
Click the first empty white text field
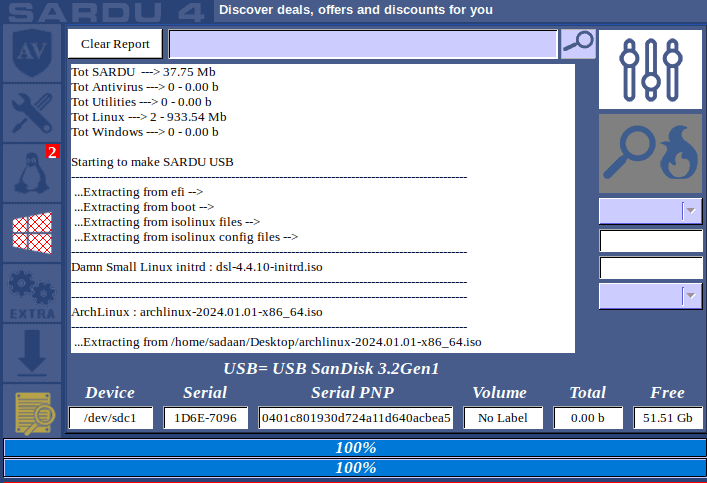pos(651,241)
